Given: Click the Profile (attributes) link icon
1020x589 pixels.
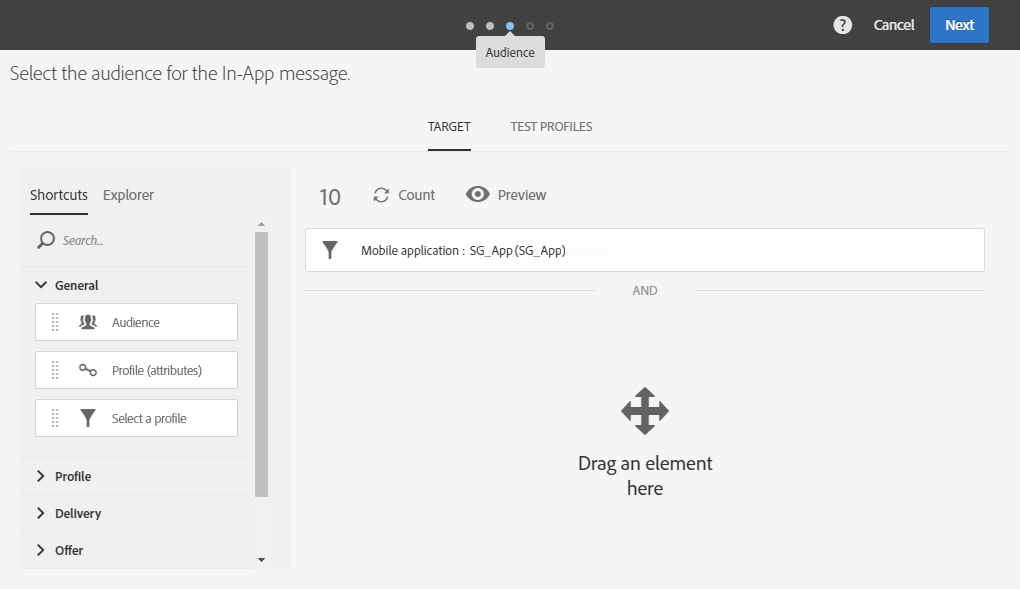Looking at the screenshot, I should (88, 370).
